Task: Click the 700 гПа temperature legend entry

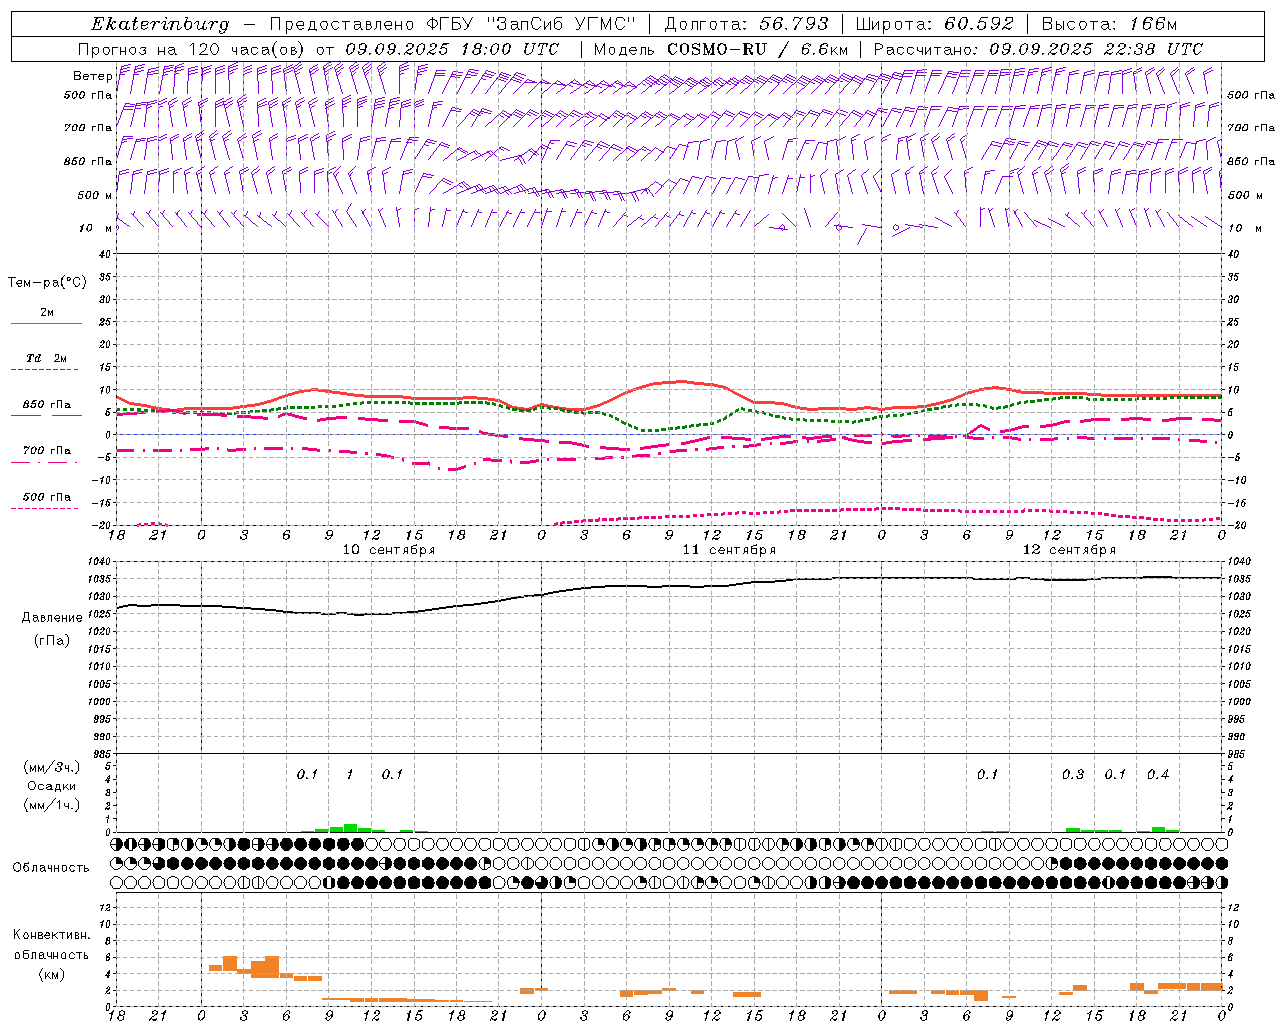Action: click(x=46, y=450)
